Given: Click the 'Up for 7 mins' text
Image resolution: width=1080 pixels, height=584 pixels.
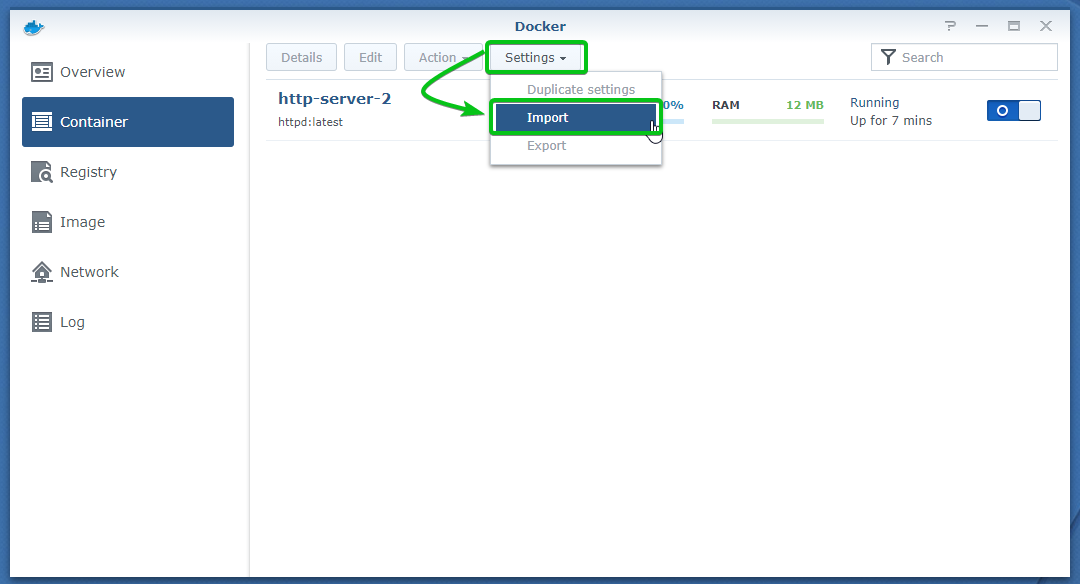Looking at the screenshot, I should pyautogui.click(x=891, y=121).
